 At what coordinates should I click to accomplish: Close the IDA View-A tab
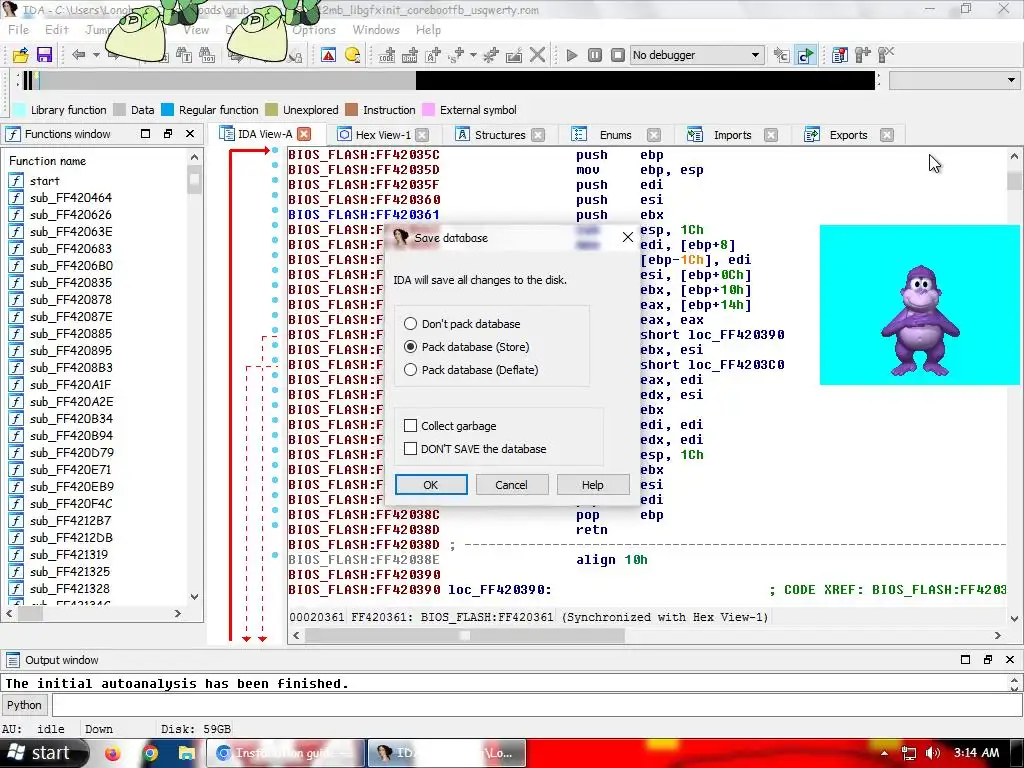coord(304,134)
